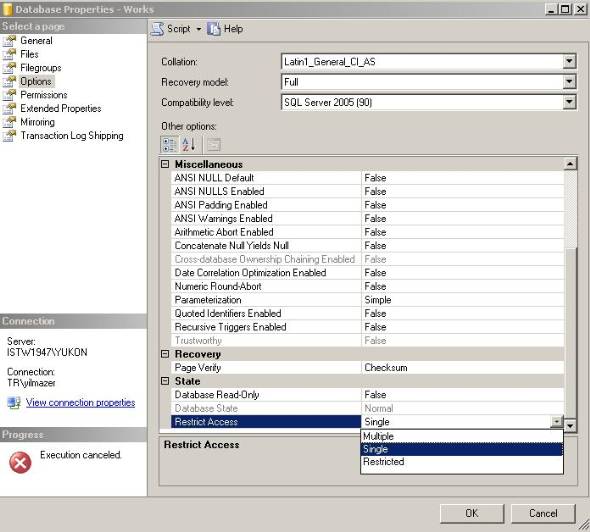Open the Collation dropdown

[569, 61]
